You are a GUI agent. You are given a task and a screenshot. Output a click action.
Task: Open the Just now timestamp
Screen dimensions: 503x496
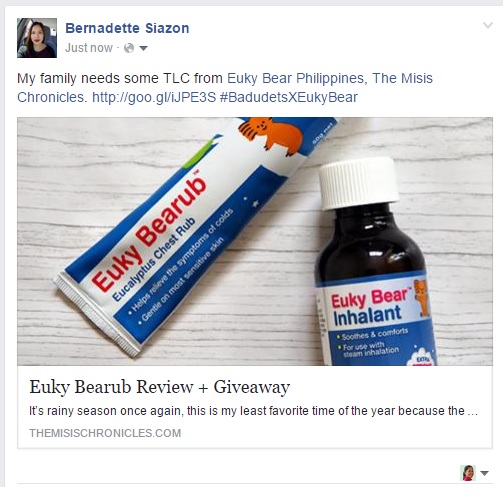[89, 48]
